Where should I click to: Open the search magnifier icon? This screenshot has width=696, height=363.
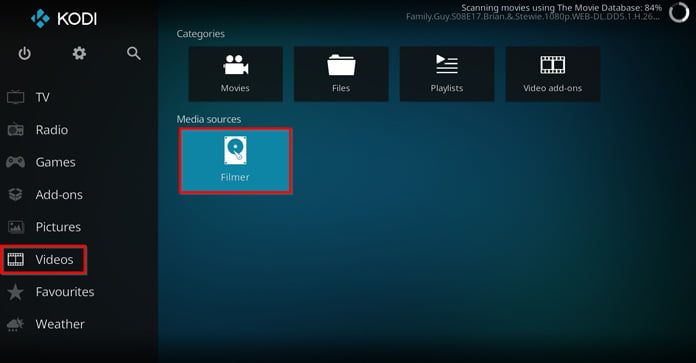(x=134, y=54)
